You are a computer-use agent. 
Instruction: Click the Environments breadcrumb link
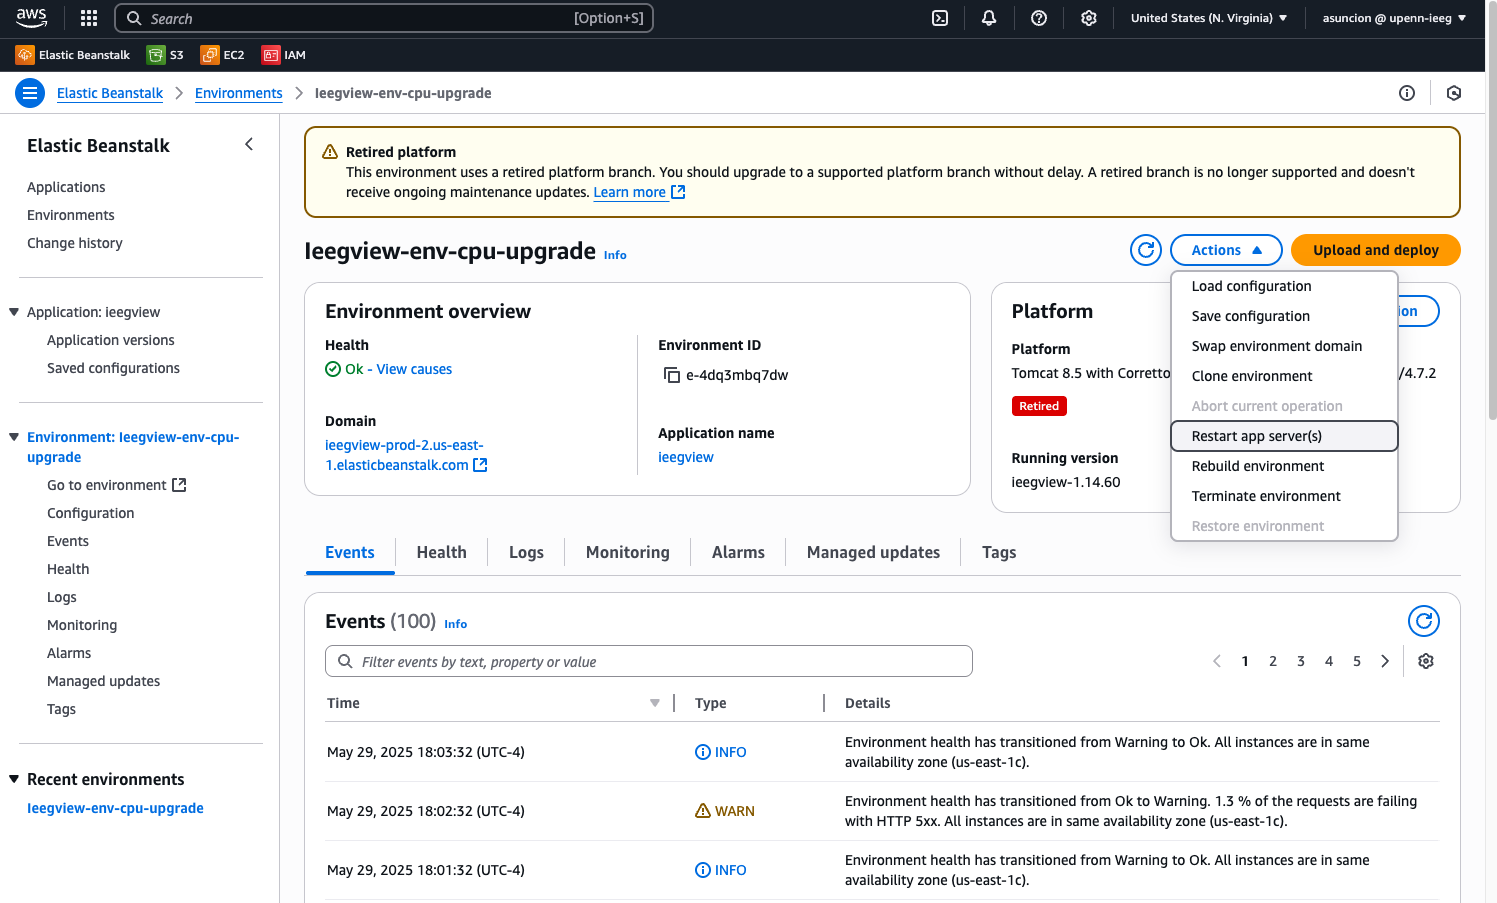click(x=239, y=93)
